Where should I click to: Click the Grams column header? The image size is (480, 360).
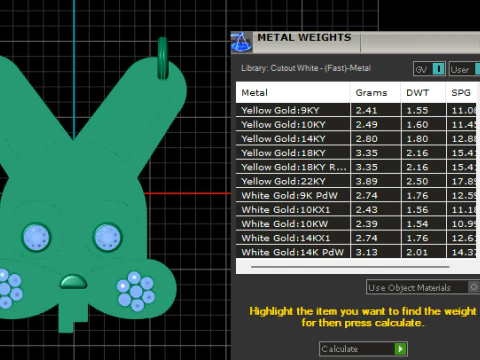pyautogui.click(x=375, y=92)
